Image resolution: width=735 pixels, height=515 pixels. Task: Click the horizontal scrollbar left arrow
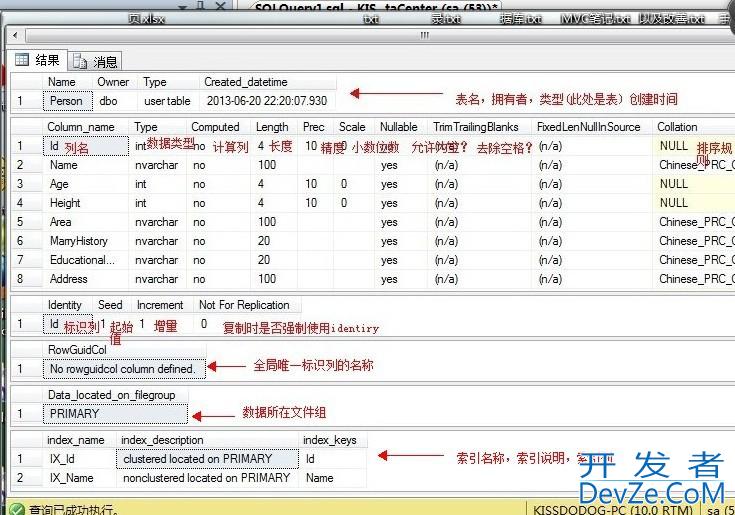coord(15,35)
